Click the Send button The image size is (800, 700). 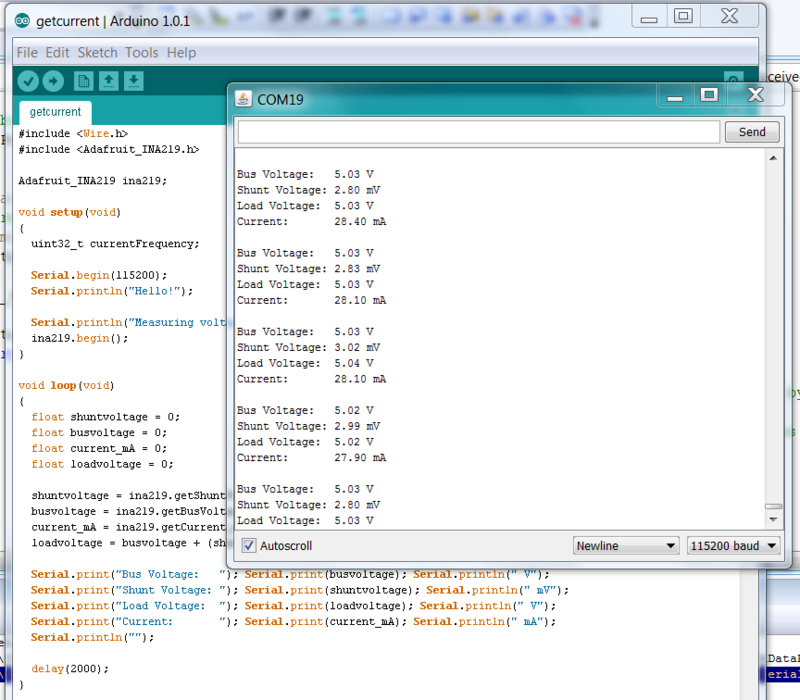pos(752,132)
